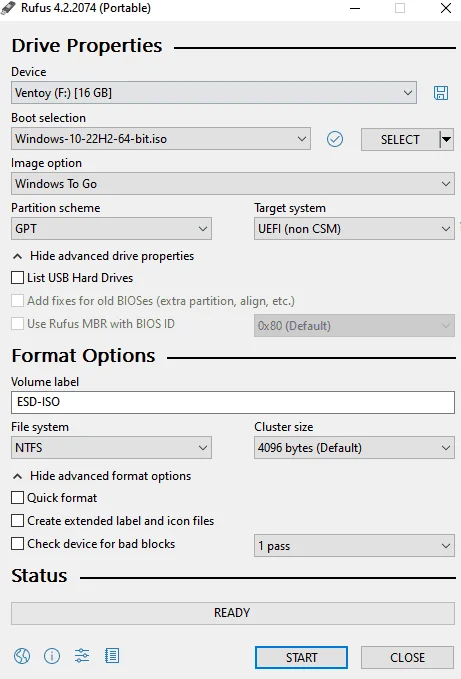This screenshot has height=679, width=461.
Task: Click the Boot selection label
Action: [48, 118]
